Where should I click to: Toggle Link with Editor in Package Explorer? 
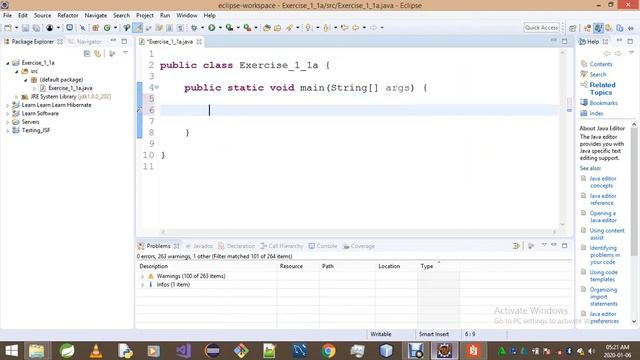click(98, 53)
